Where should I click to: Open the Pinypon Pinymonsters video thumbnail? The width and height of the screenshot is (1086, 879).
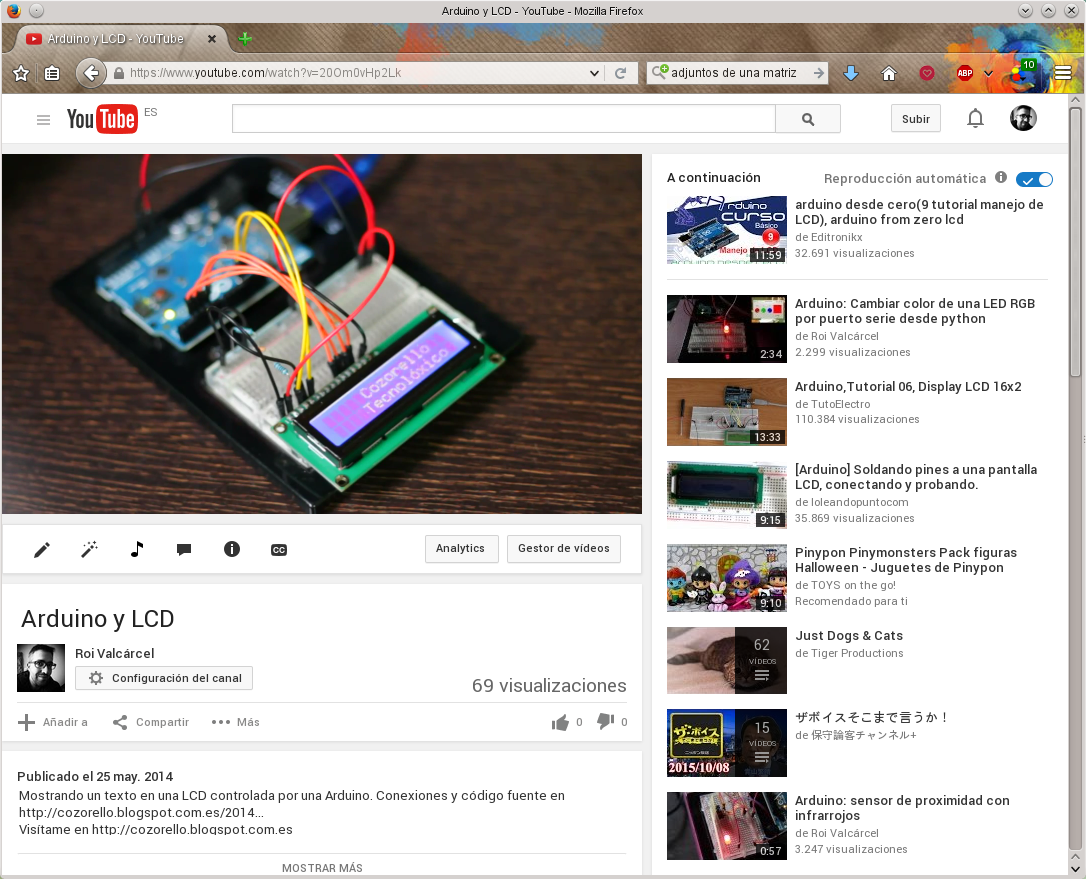pyautogui.click(x=727, y=578)
